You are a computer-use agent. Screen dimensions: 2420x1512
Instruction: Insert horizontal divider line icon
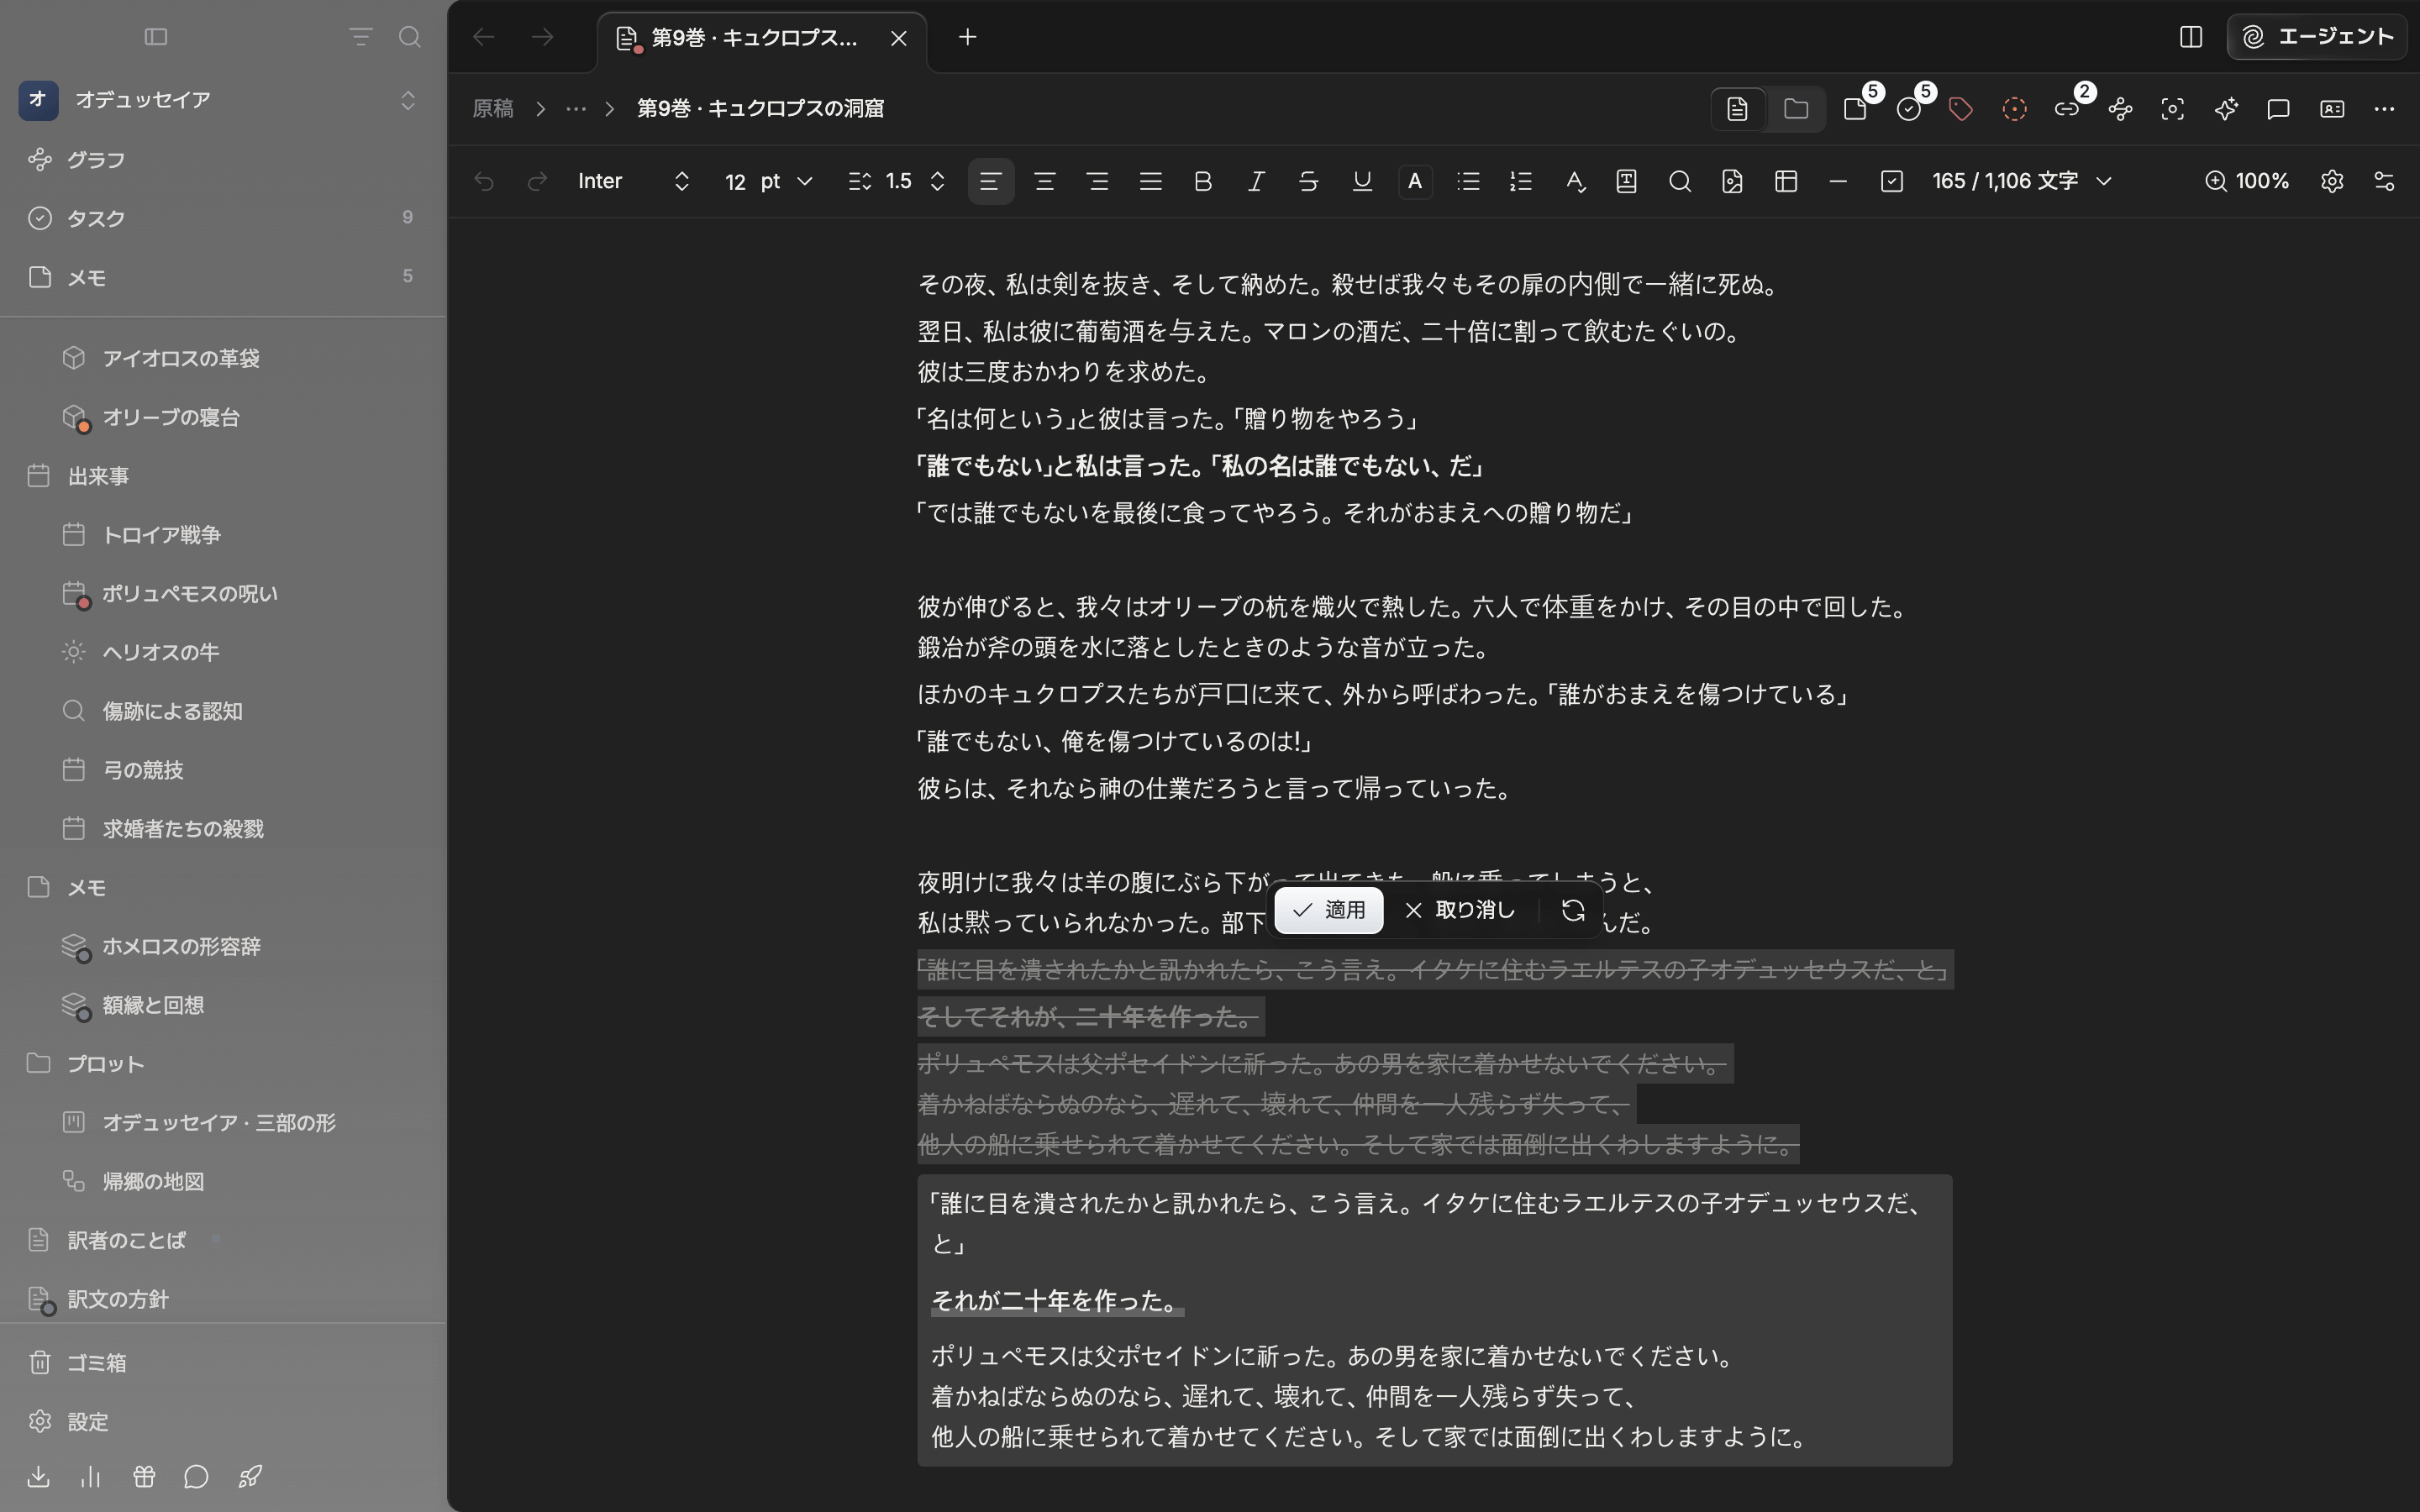[x=1838, y=181]
